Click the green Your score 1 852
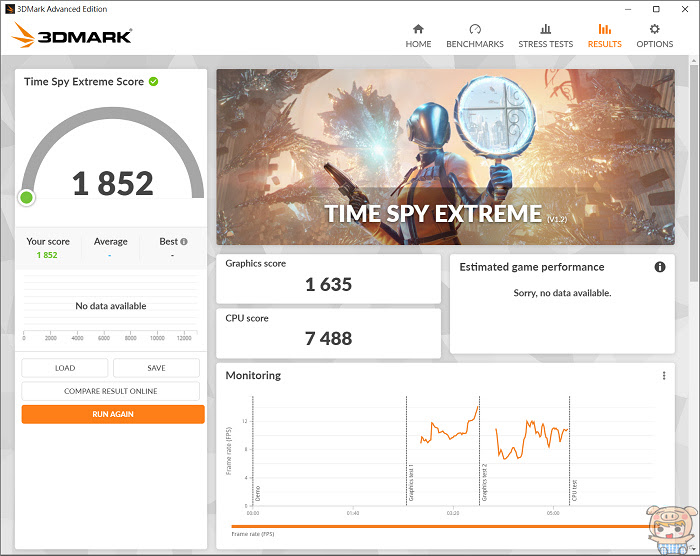Viewport: 700px width, 556px height. pyautogui.click(x=47, y=255)
